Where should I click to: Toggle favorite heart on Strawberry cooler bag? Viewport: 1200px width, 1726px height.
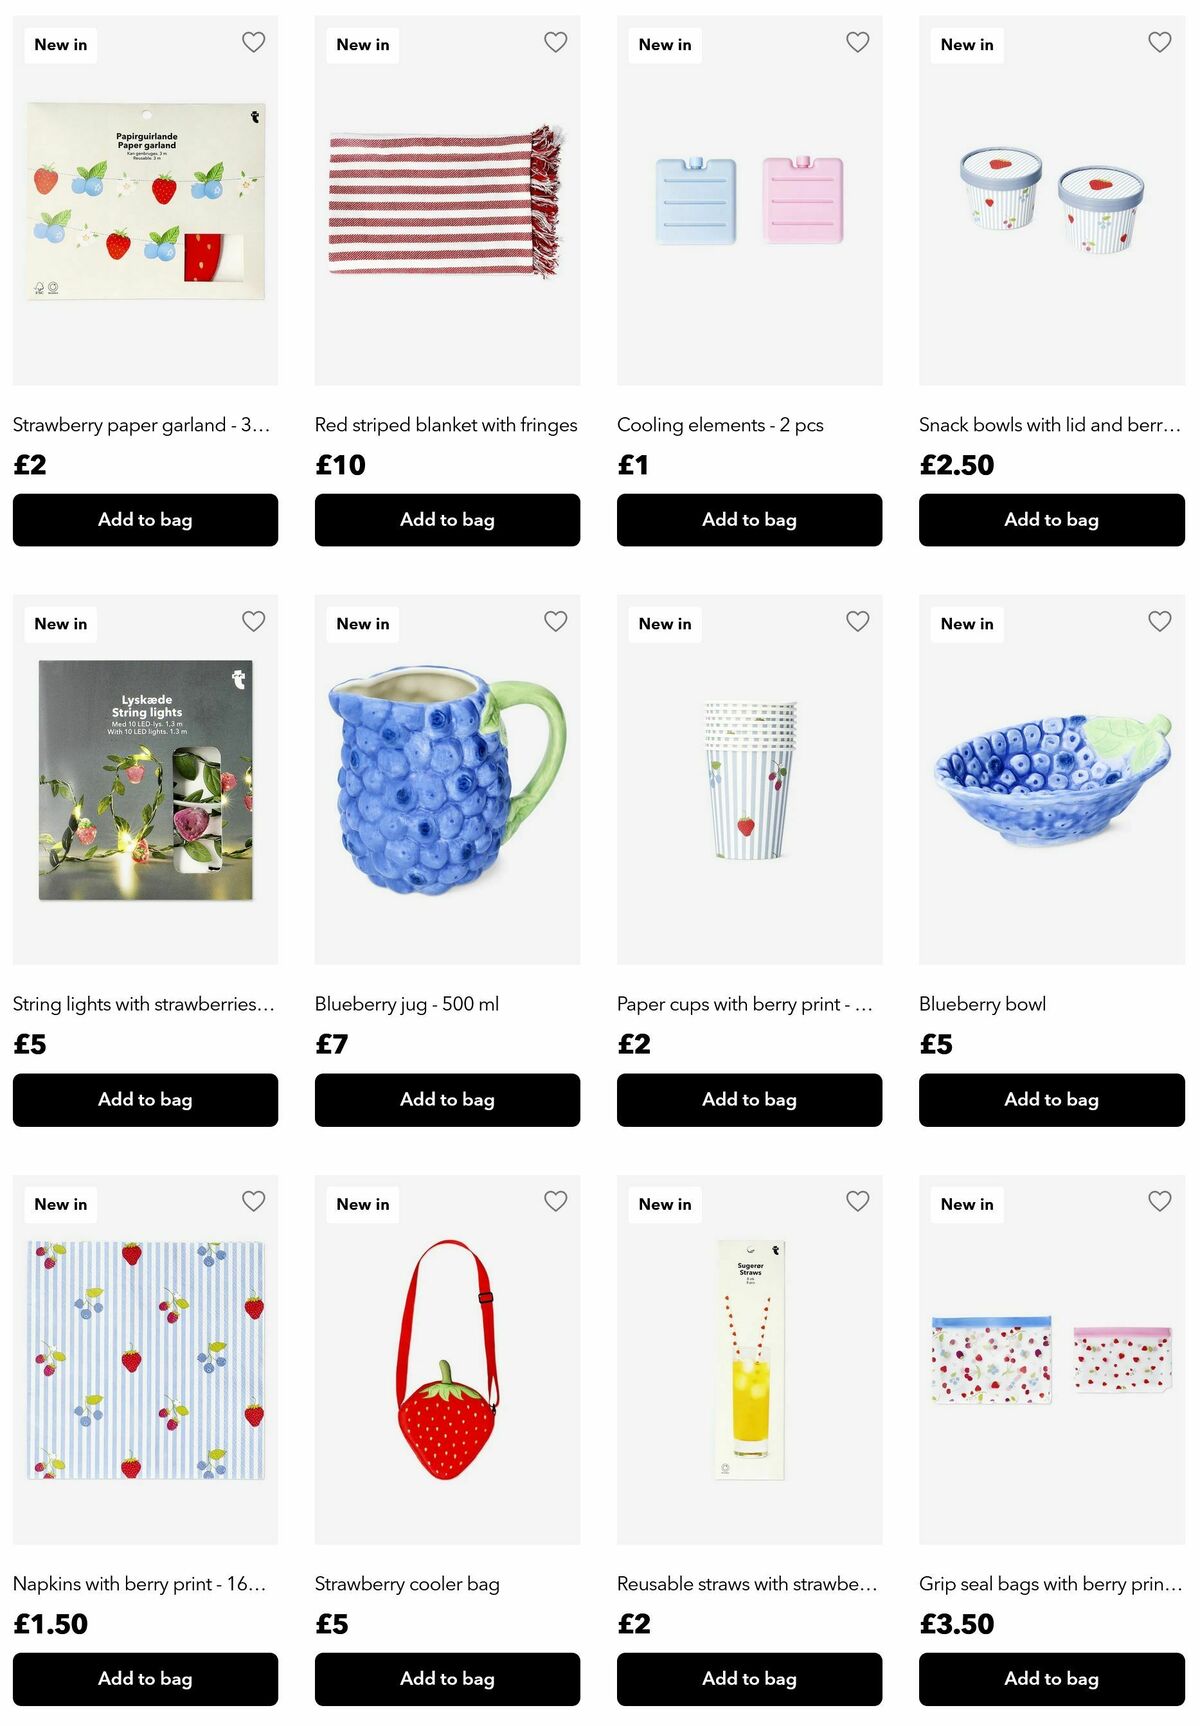(556, 1201)
